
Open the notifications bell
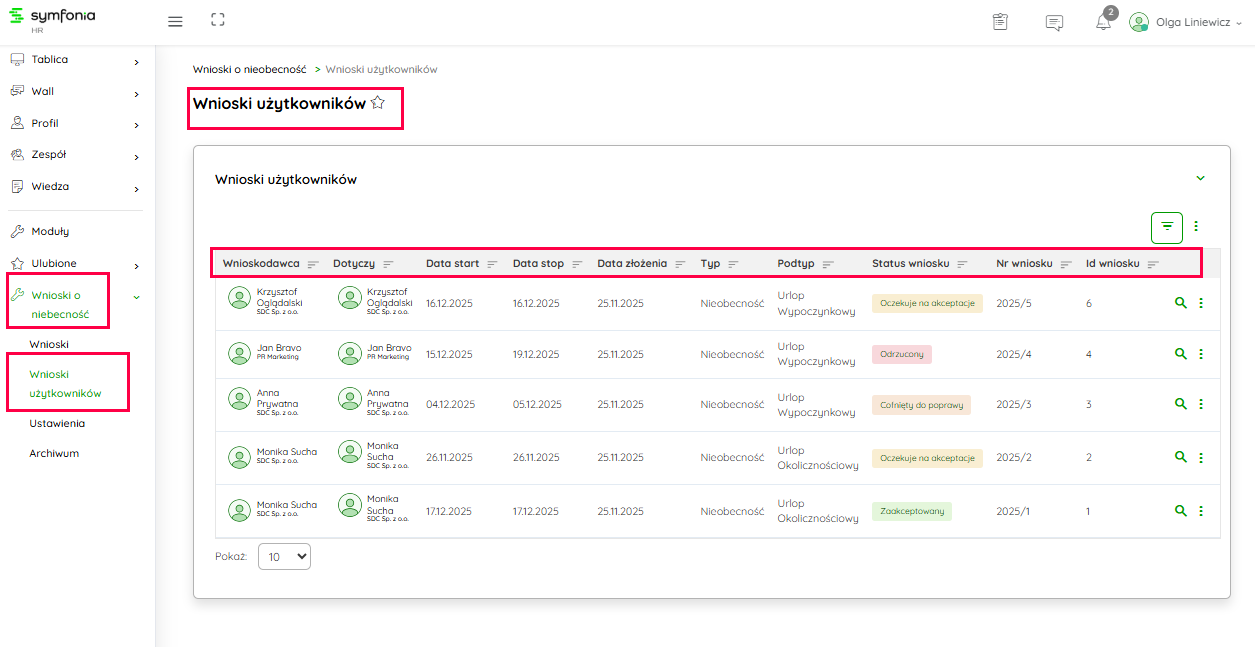[1103, 22]
